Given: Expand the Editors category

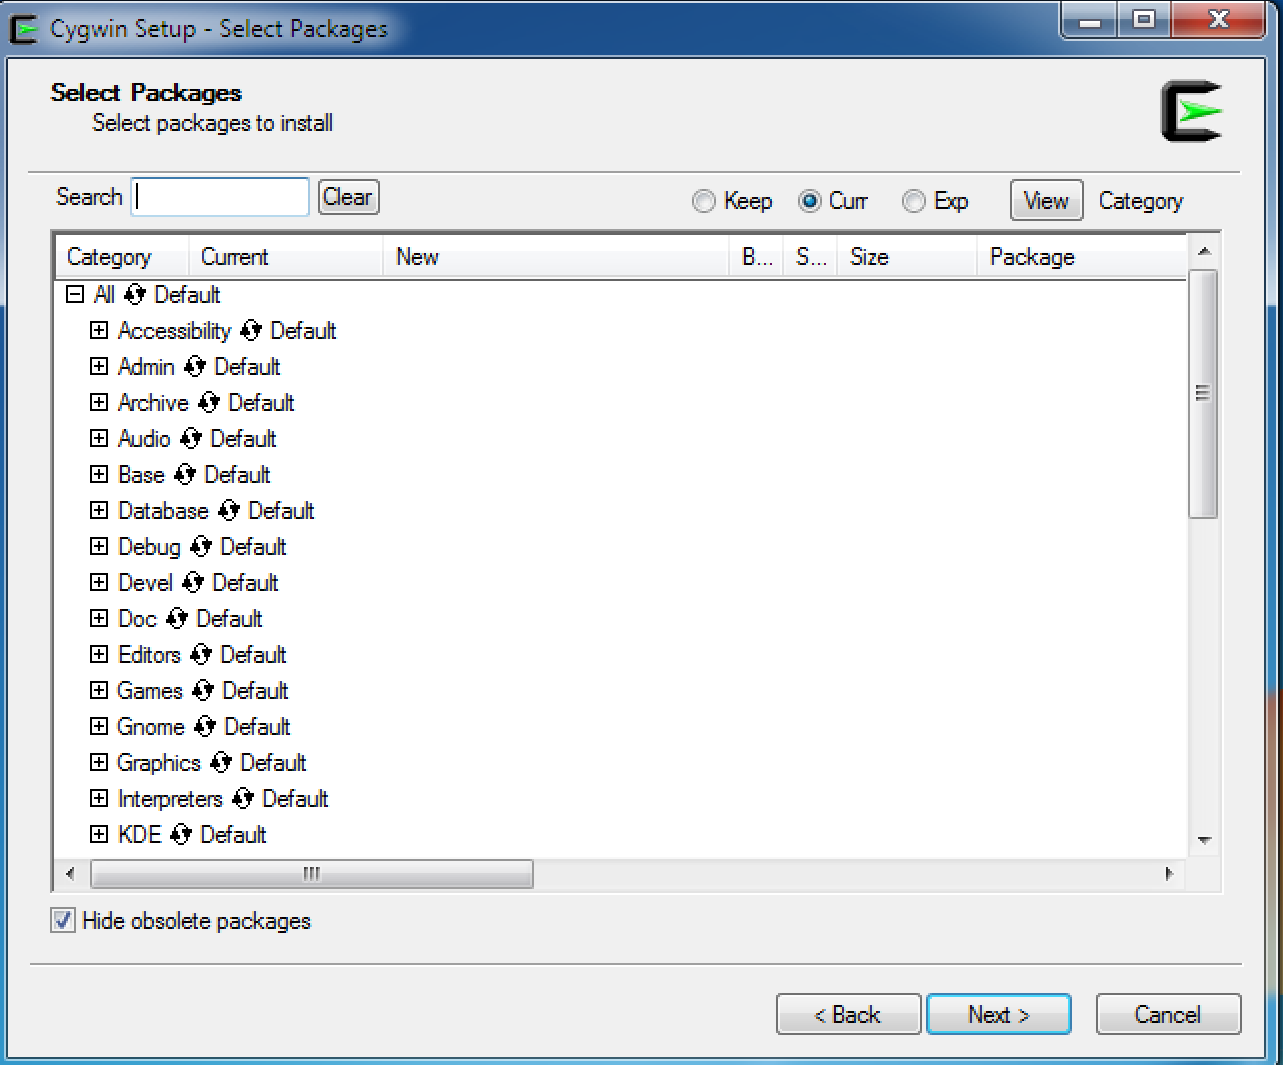Looking at the screenshot, I should point(99,654).
